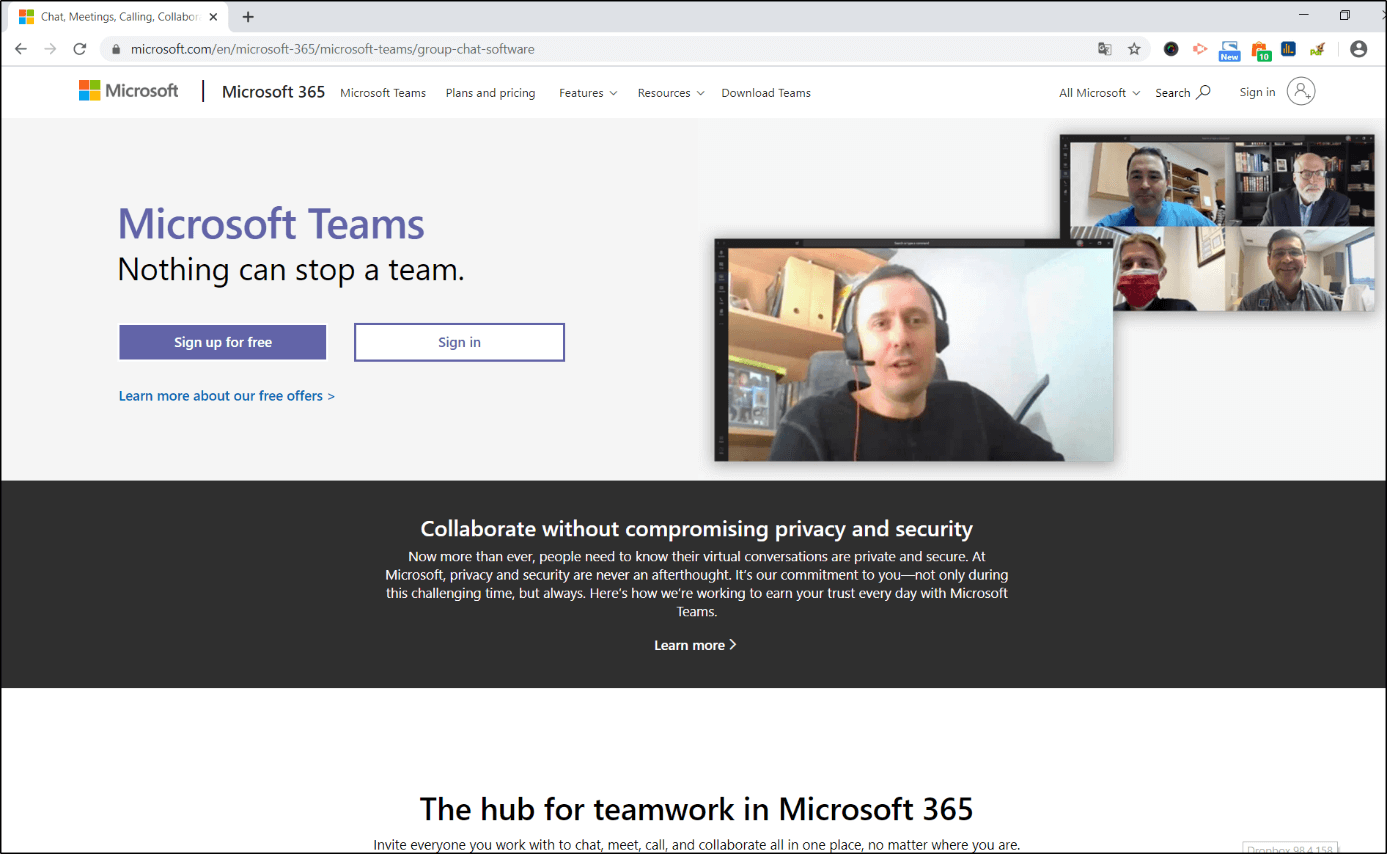
Task: Open a new browser tab
Action: coord(248,17)
